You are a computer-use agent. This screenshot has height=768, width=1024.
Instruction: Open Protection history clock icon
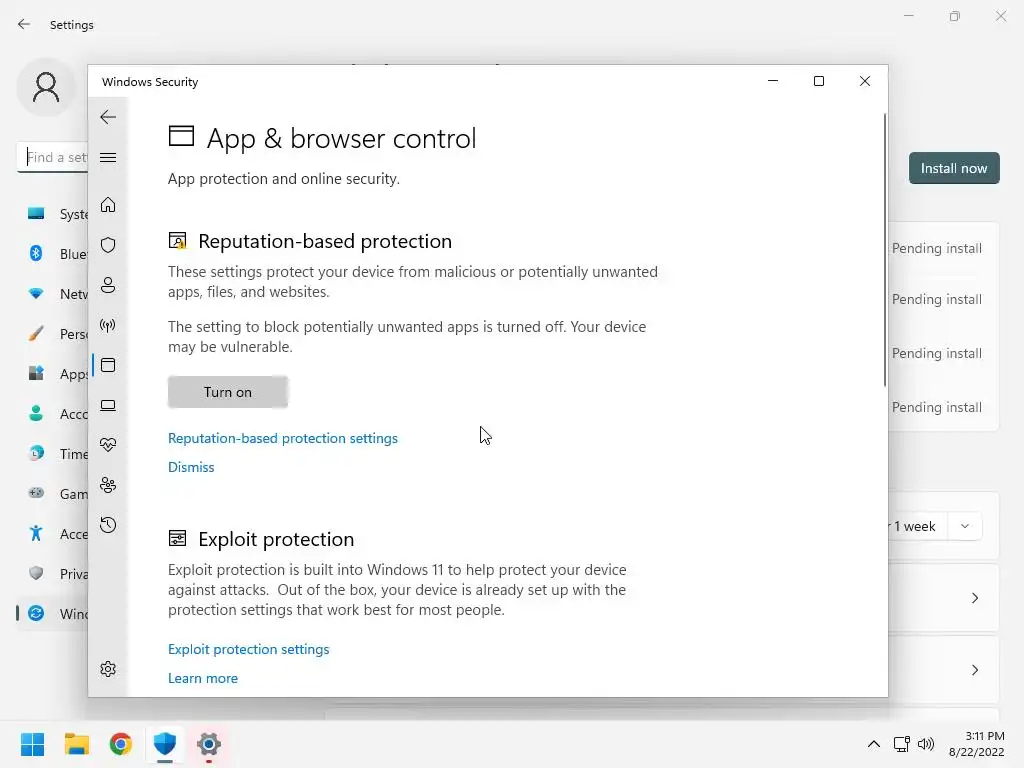coord(108,525)
